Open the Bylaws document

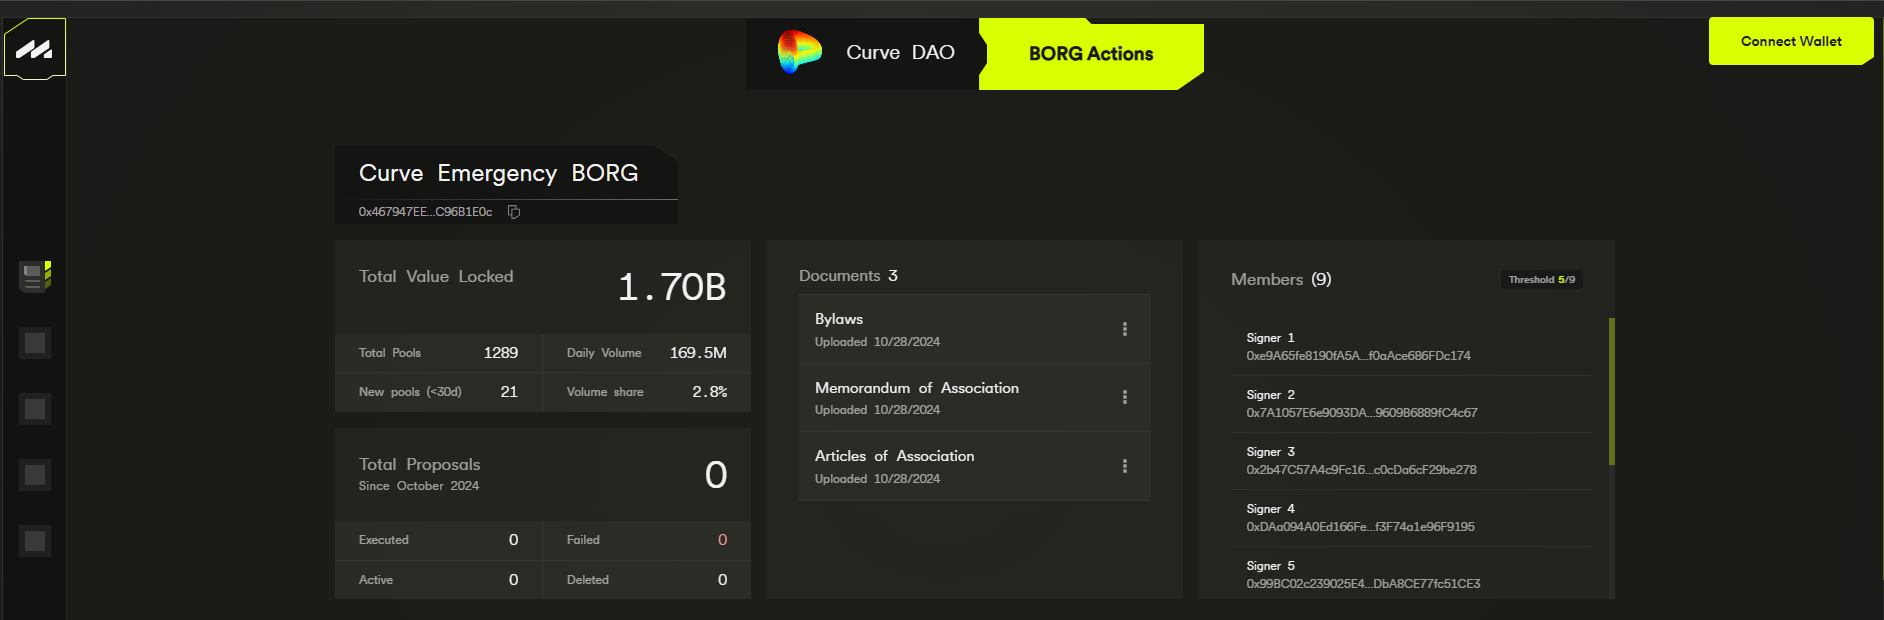(x=839, y=319)
